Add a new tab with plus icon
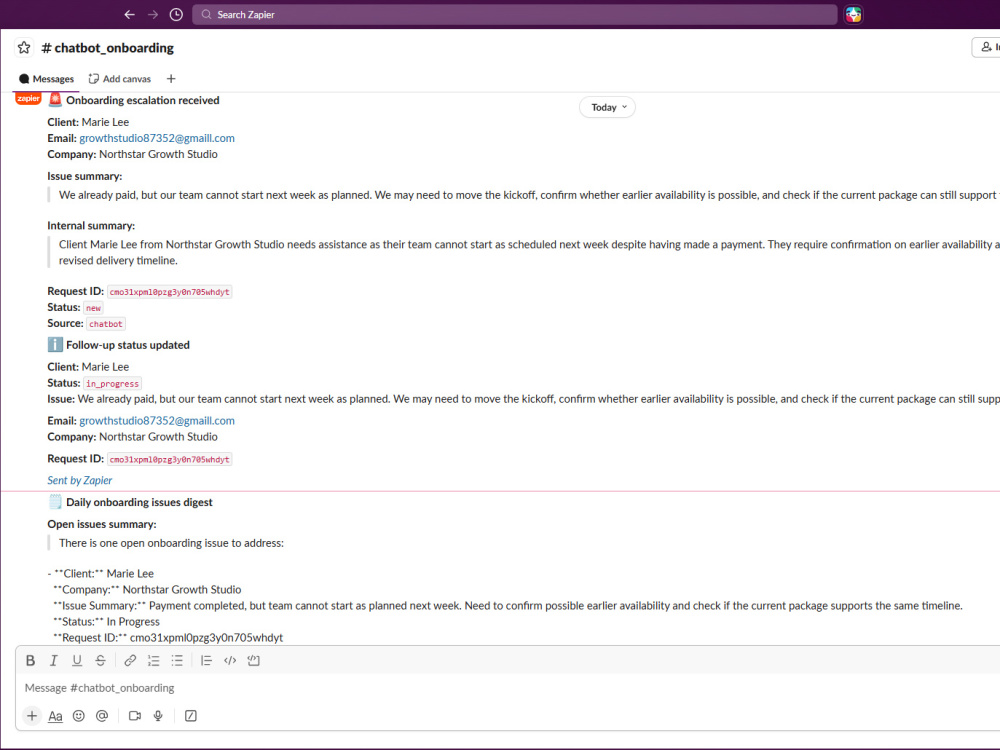The width and height of the screenshot is (1000, 750). pos(171,79)
